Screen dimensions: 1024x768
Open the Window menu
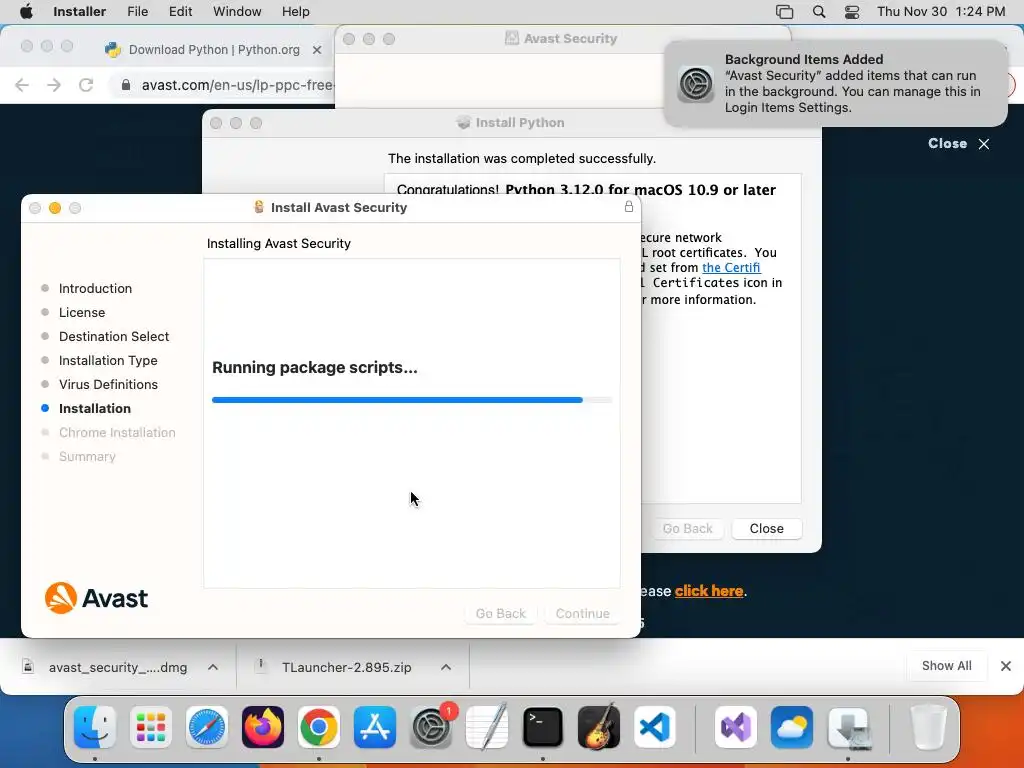click(237, 12)
